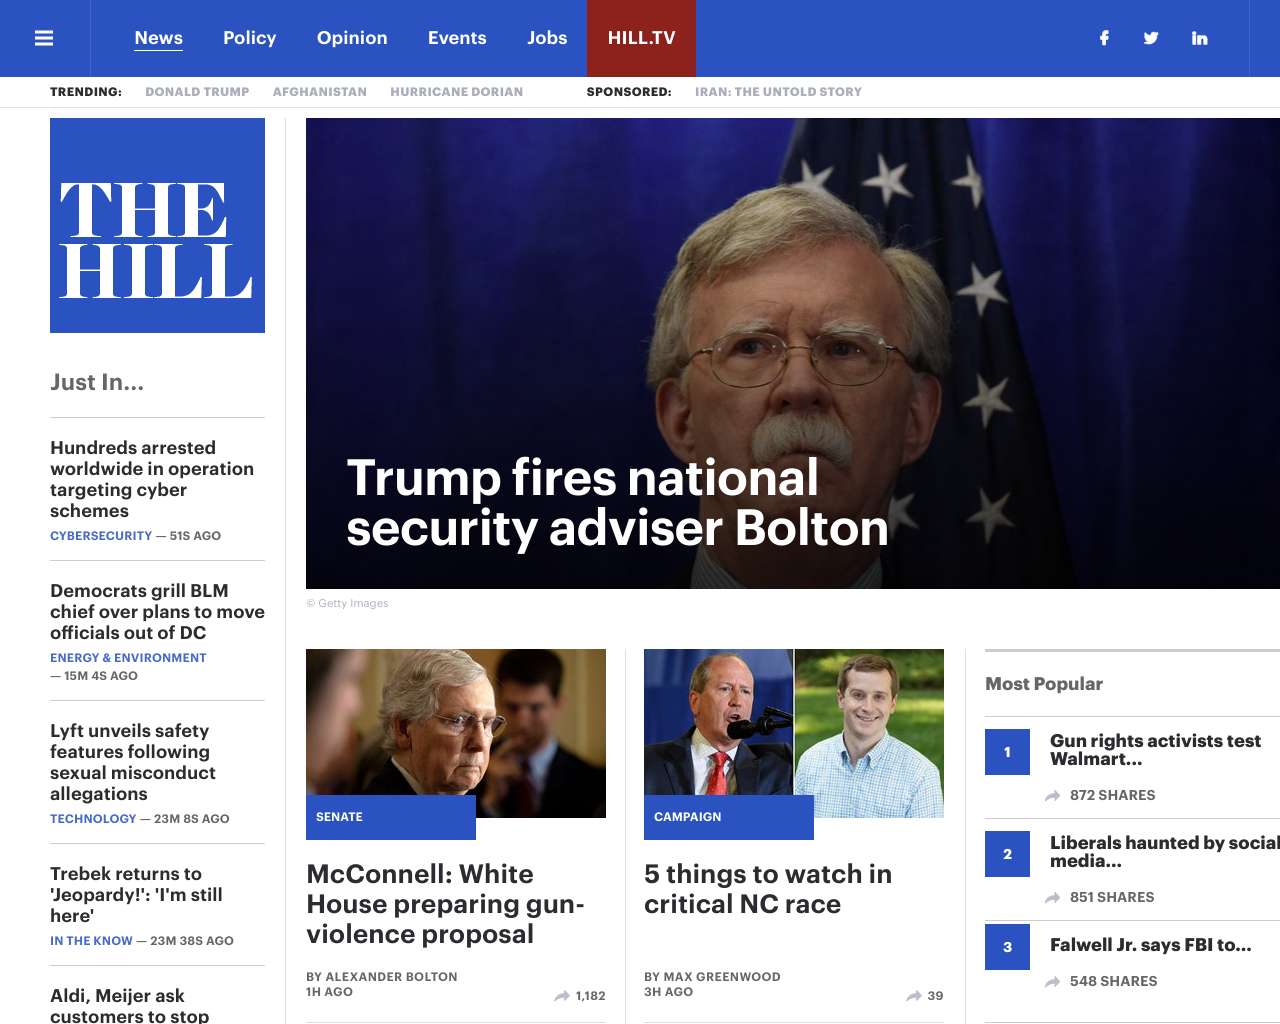Select the Senate category label
The width and height of the screenshot is (1280, 1024).
391,817
